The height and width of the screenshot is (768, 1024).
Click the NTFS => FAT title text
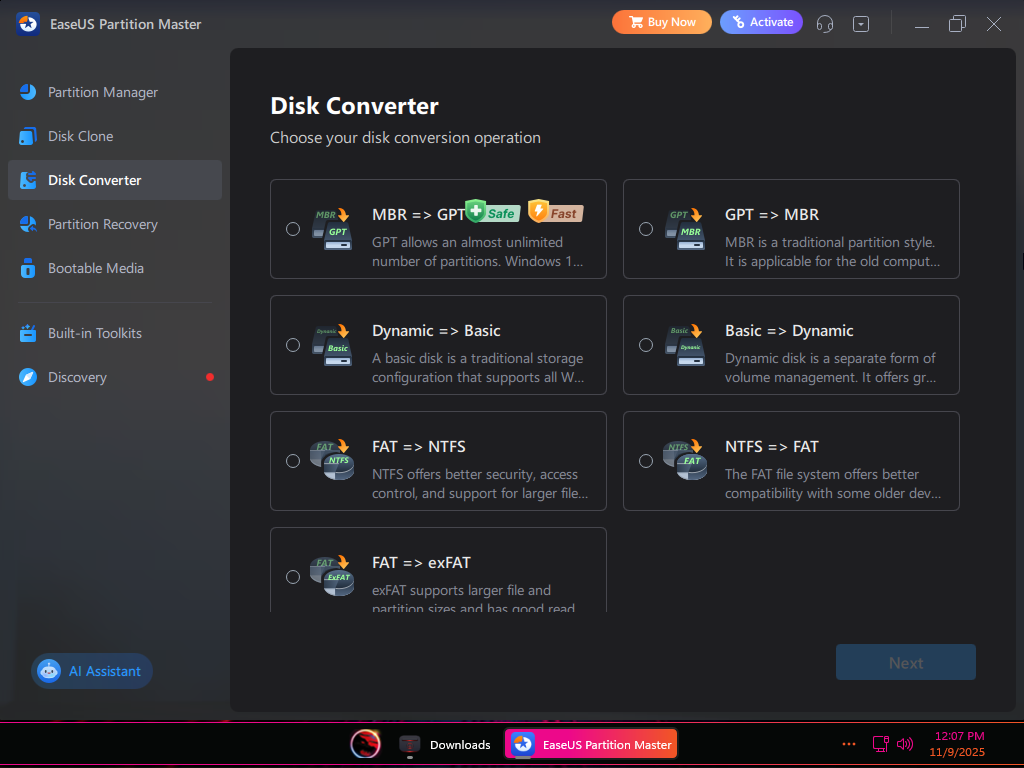(x=772, y=447)
